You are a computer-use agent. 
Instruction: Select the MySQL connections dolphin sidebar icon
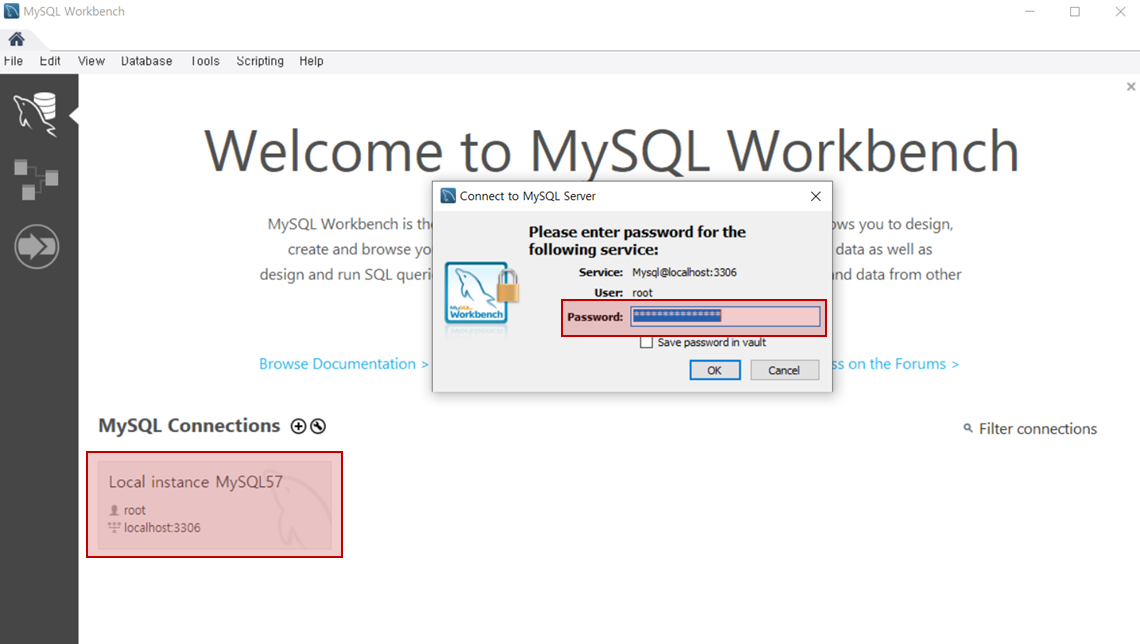click(36, 113)
